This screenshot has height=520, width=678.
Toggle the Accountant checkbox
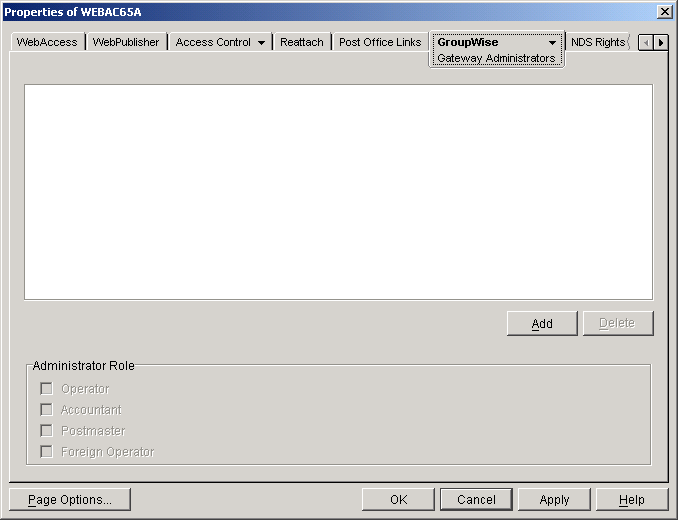tap(46, 409)
